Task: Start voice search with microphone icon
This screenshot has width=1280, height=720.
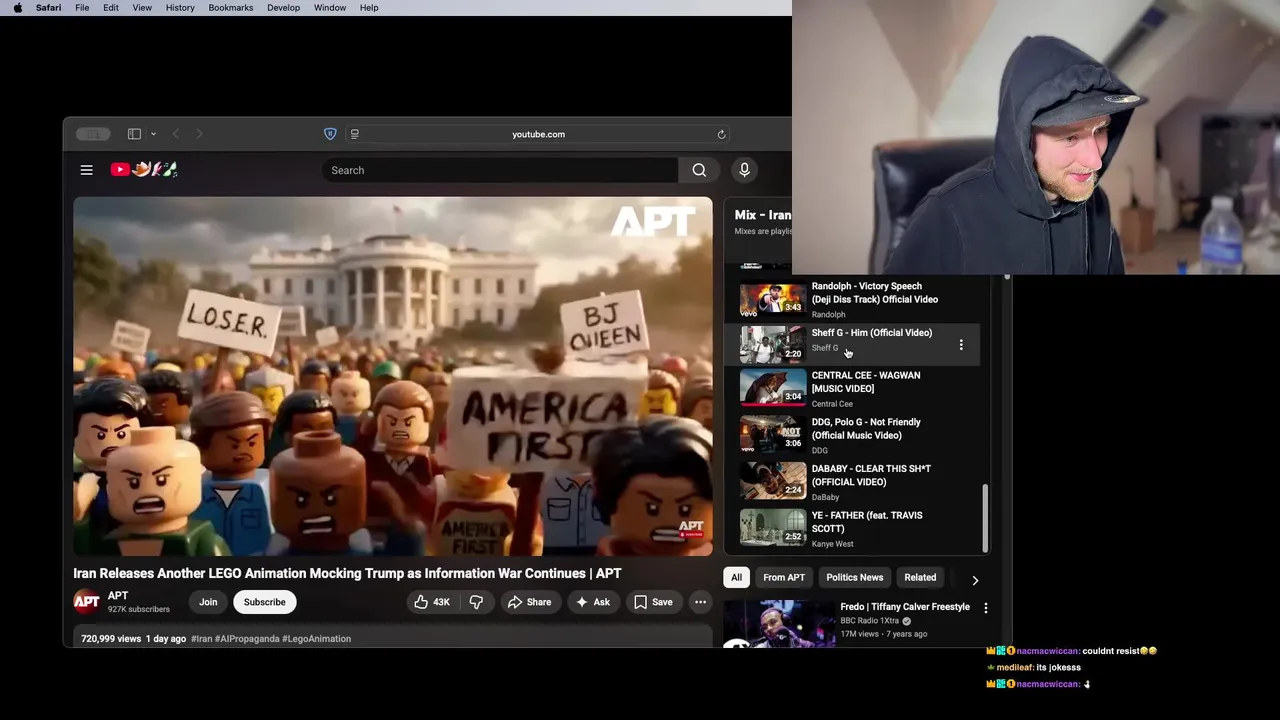Action: [x=744, y=170]
